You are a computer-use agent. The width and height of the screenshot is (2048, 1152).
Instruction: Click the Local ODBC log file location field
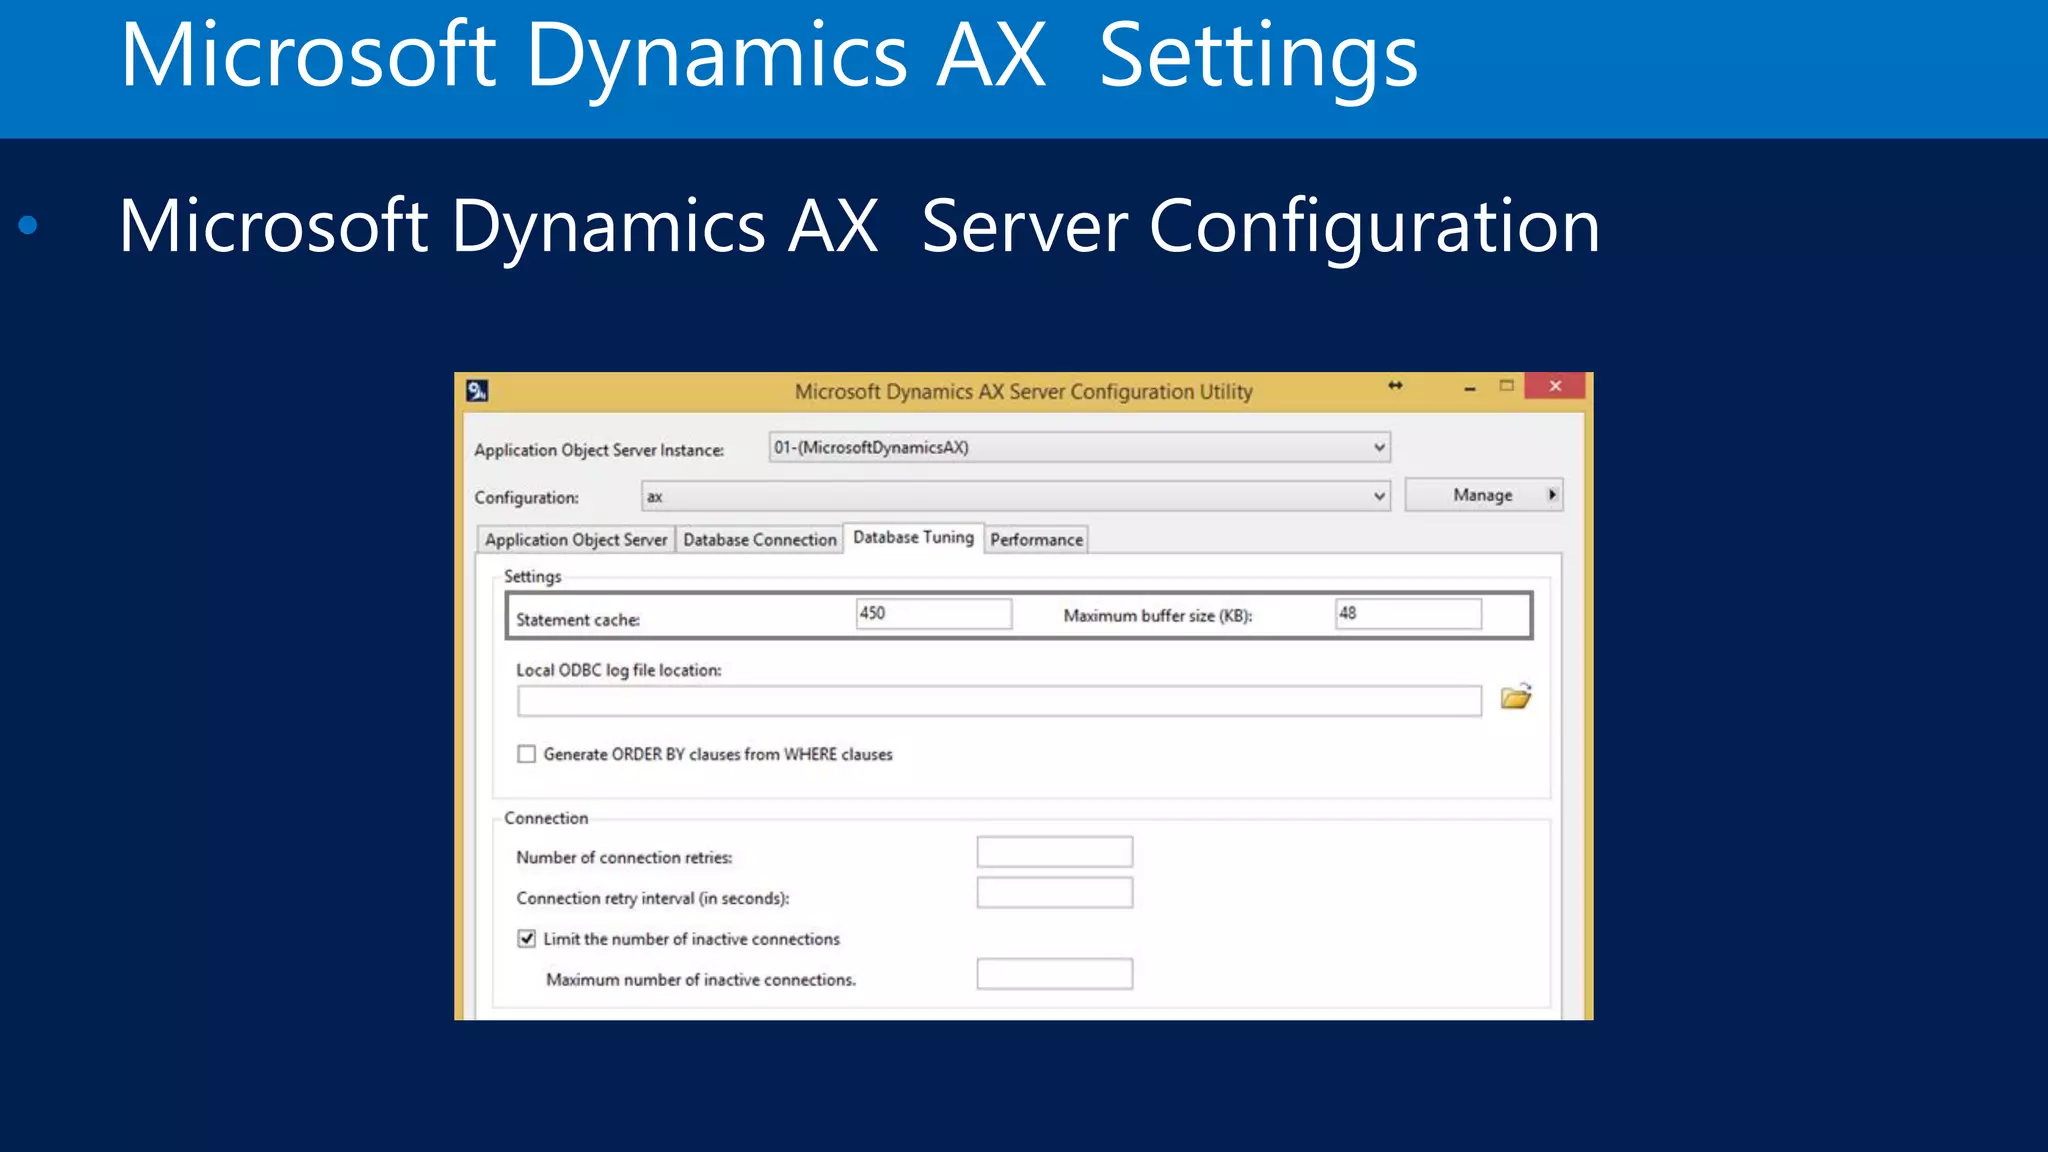998,701
